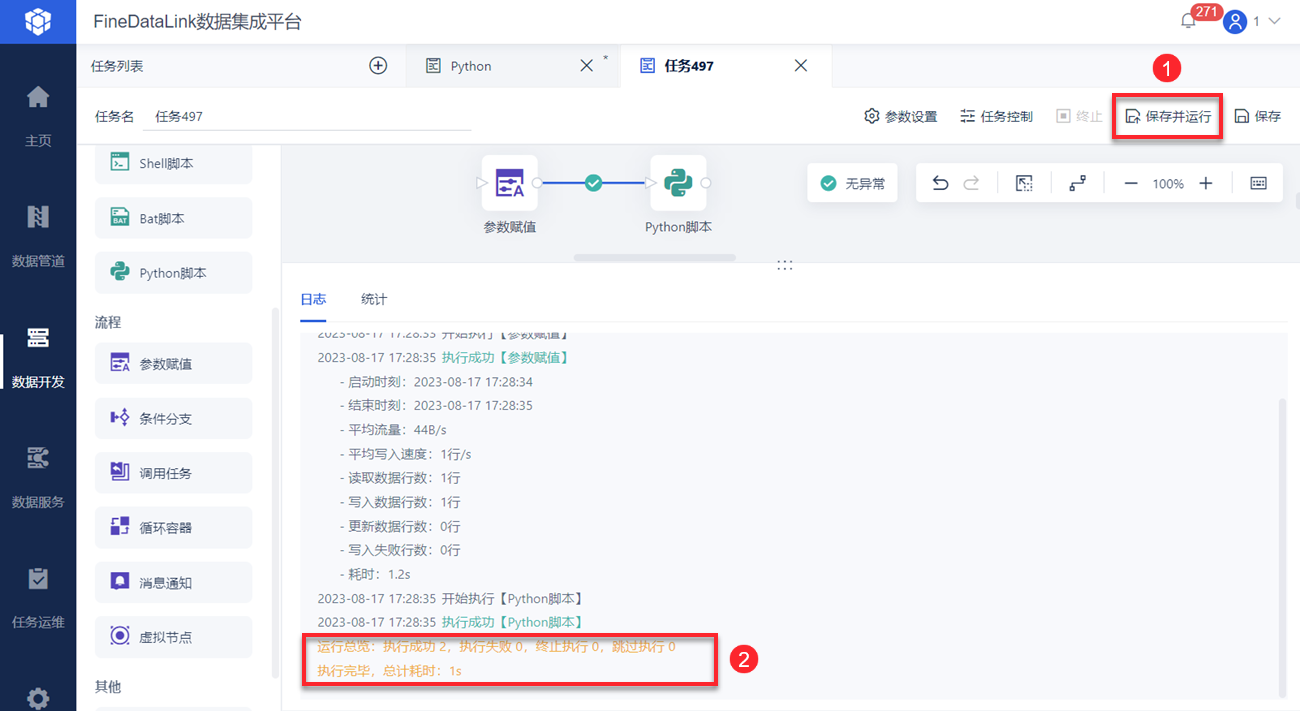Click minus to zoom out from 100%
The width and height of the screenshot is (1300, 711).
coord(1131,183)
